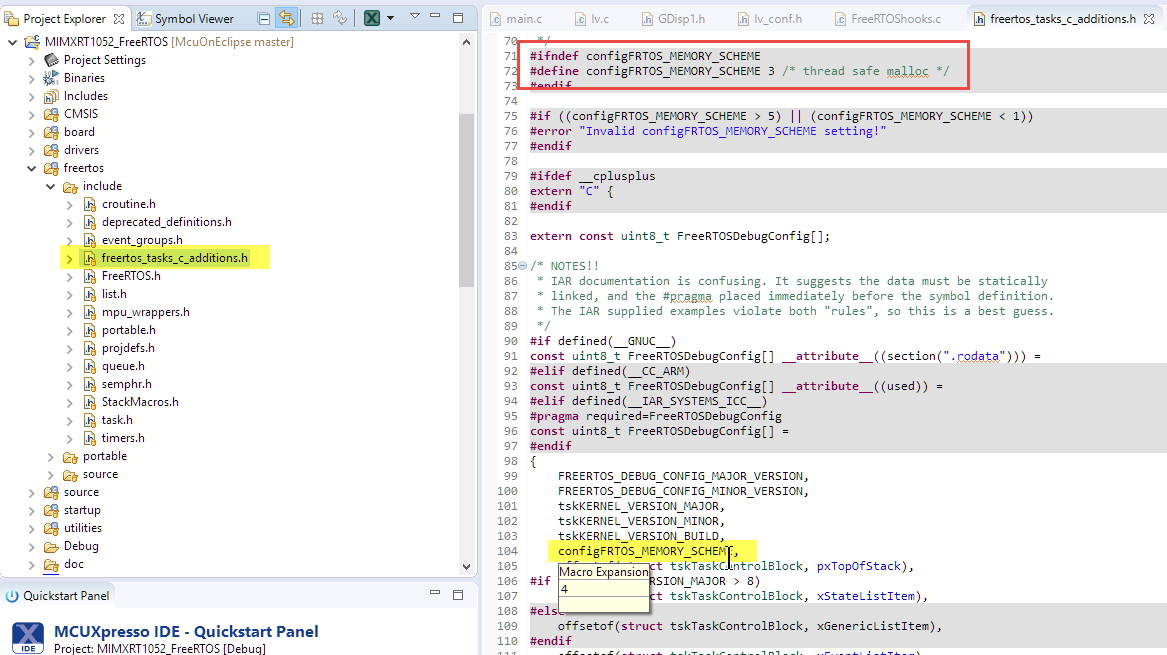
Task: Collapse all items in Project Explorer
Action: tap(263, 18)
